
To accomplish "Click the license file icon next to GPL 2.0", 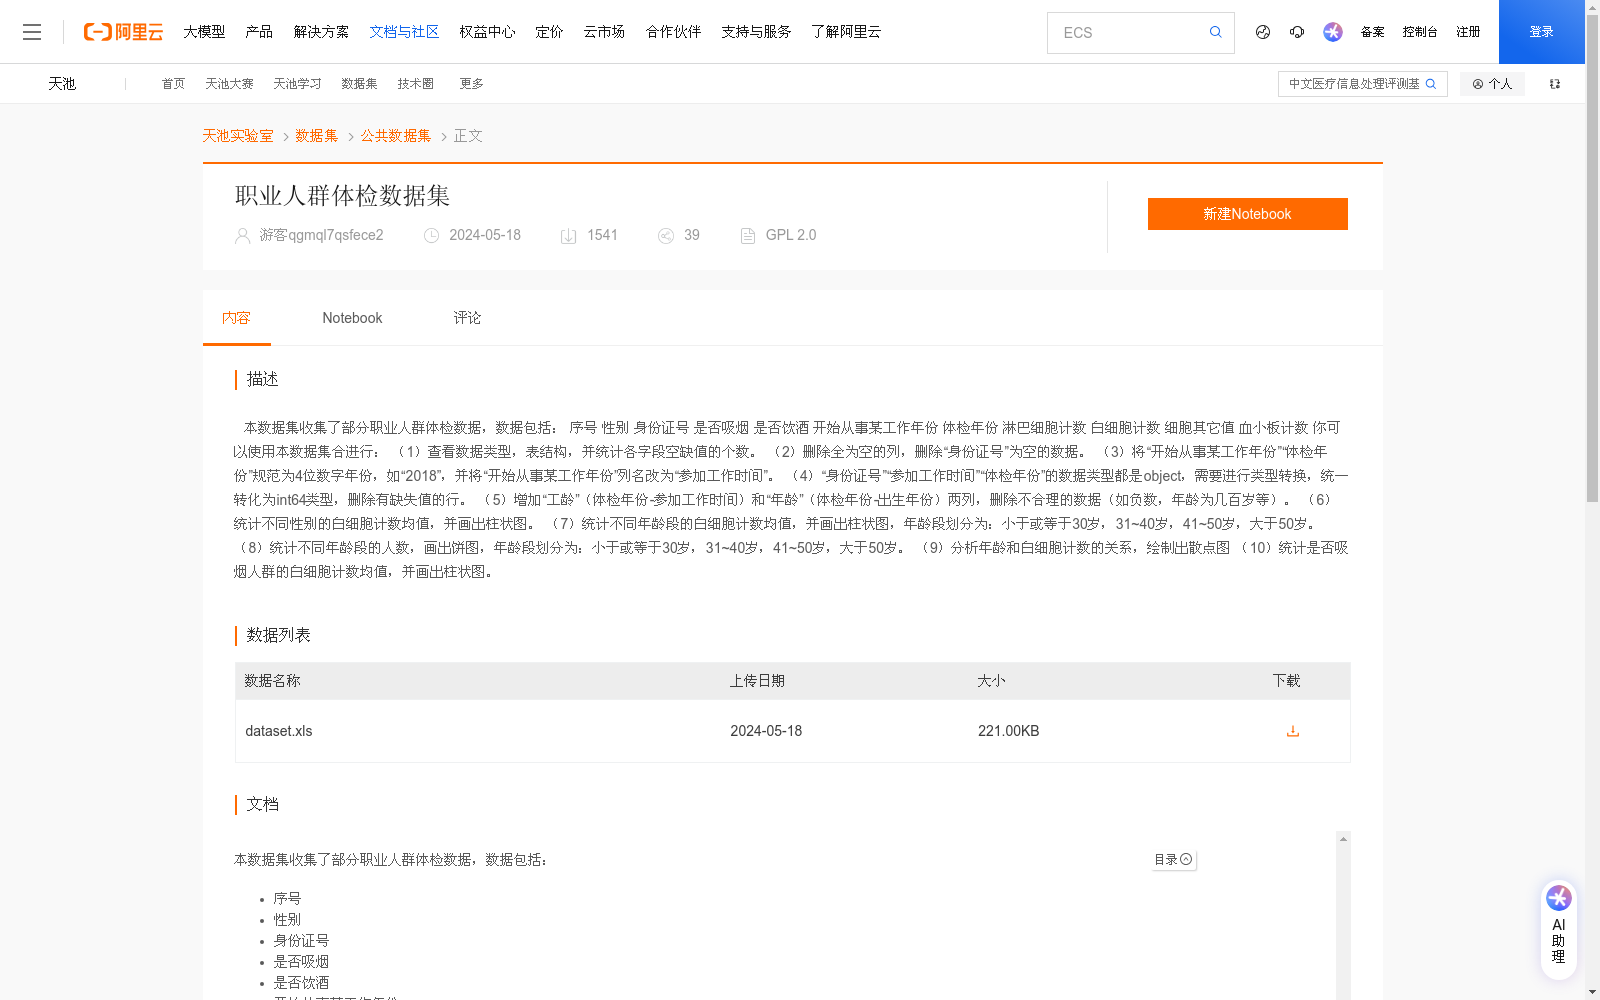I will [x=747, y=235].
